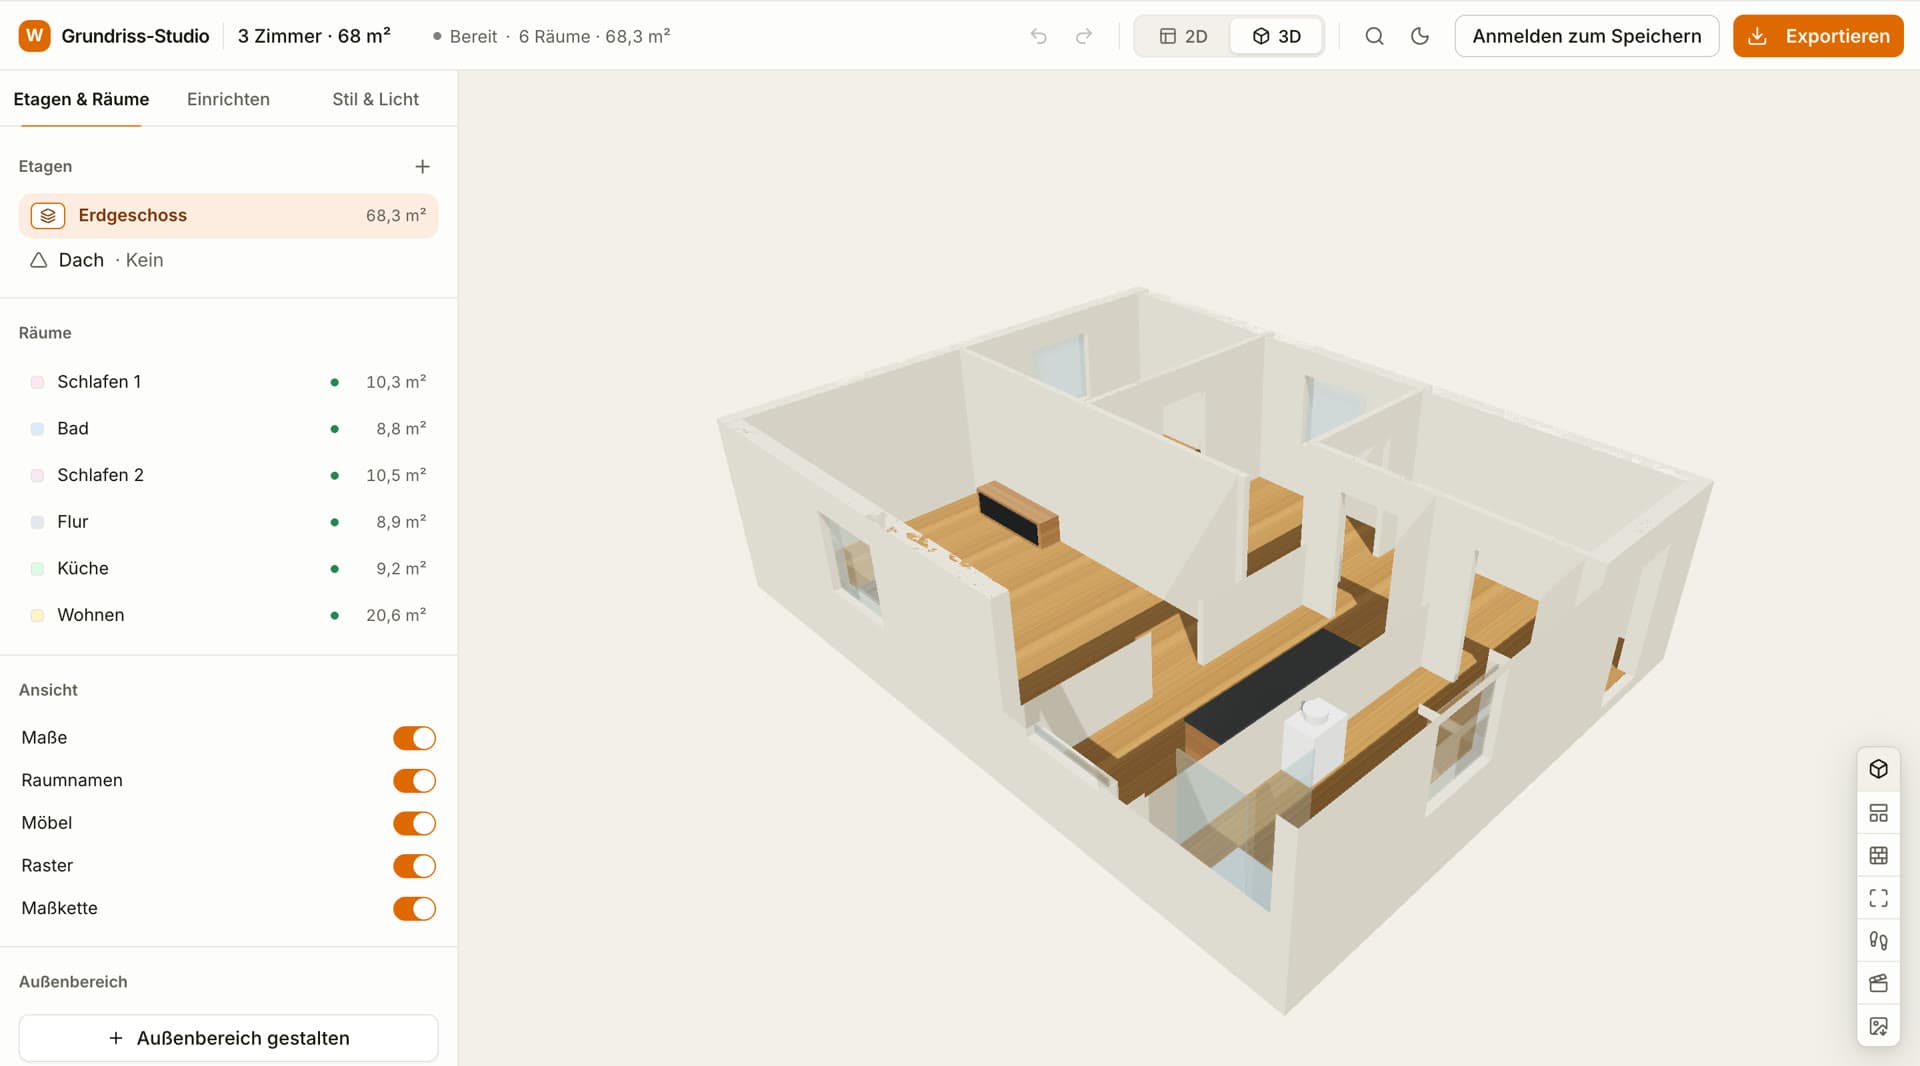
Task: Add a new floor with plus icon
Action: click(422, 166)
